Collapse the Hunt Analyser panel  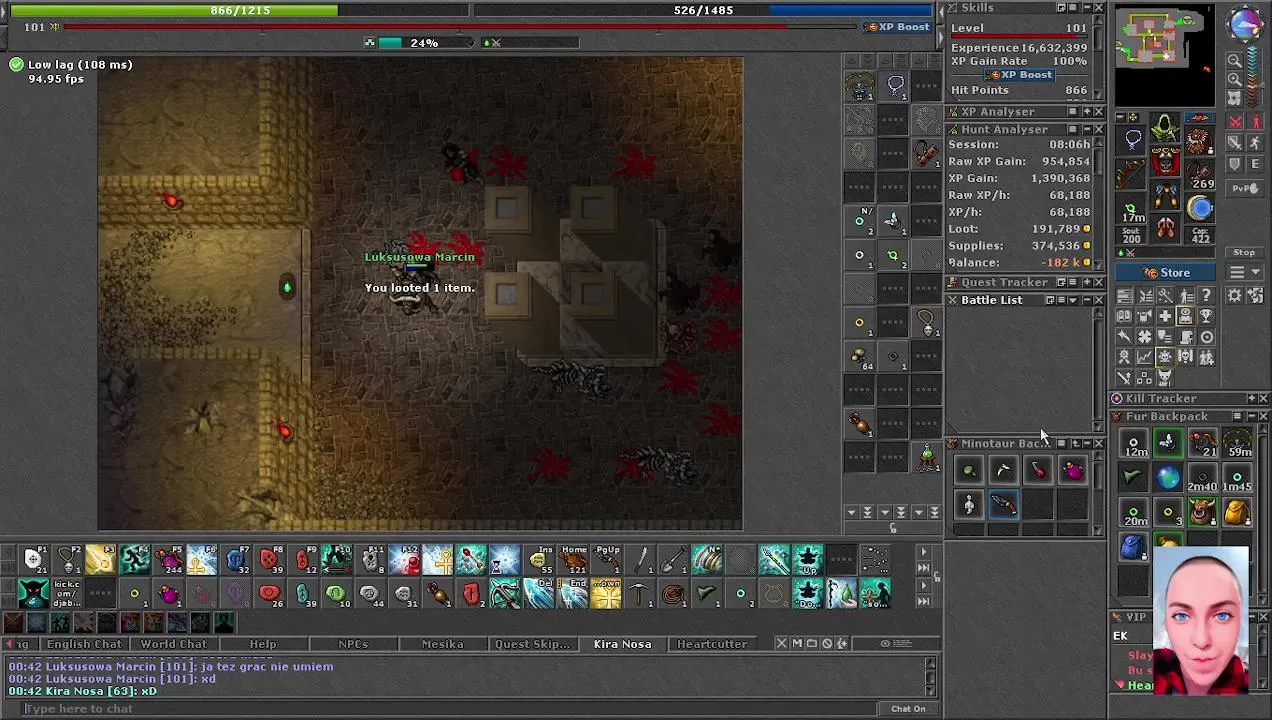pyautogui.click(x=1086, y=130)
